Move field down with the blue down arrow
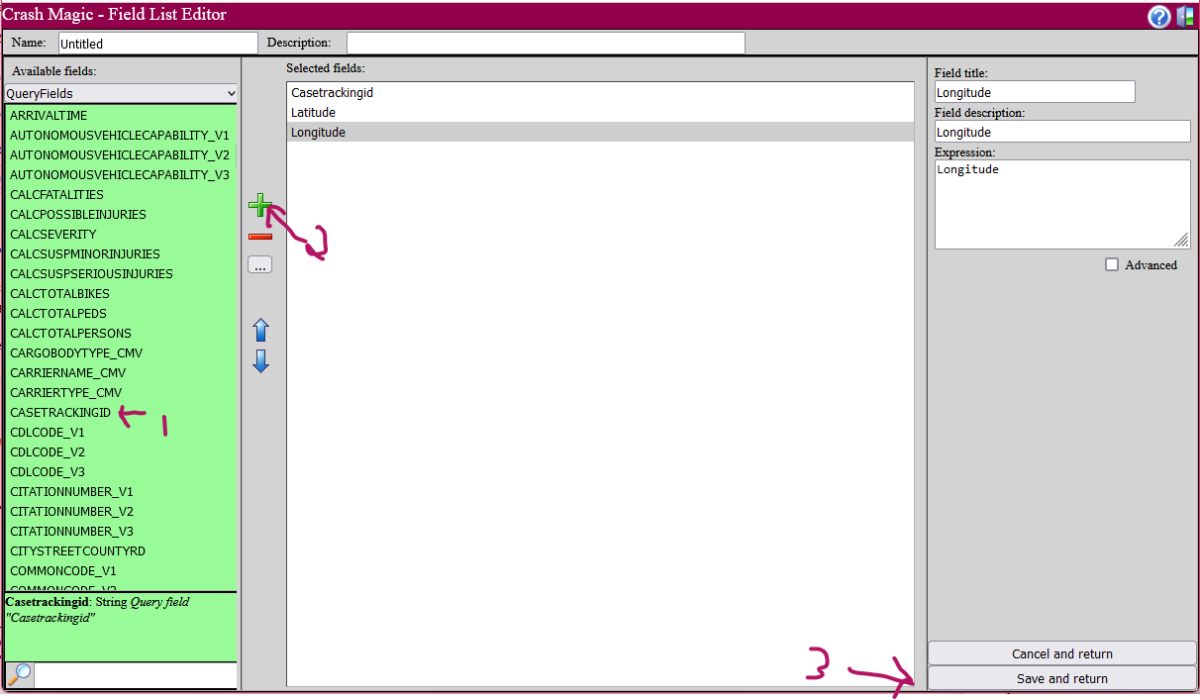Viewport: 1200px width, 700px height. point(260,361)
